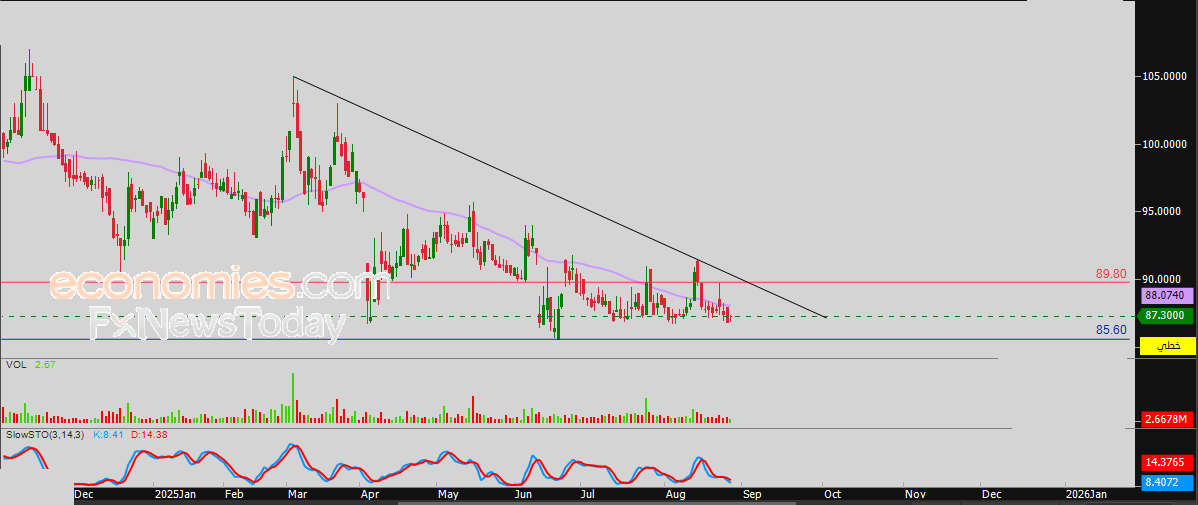Click the 105.0000 price axis label
Screen dimensions: 1198x505
coord(1166,76)
